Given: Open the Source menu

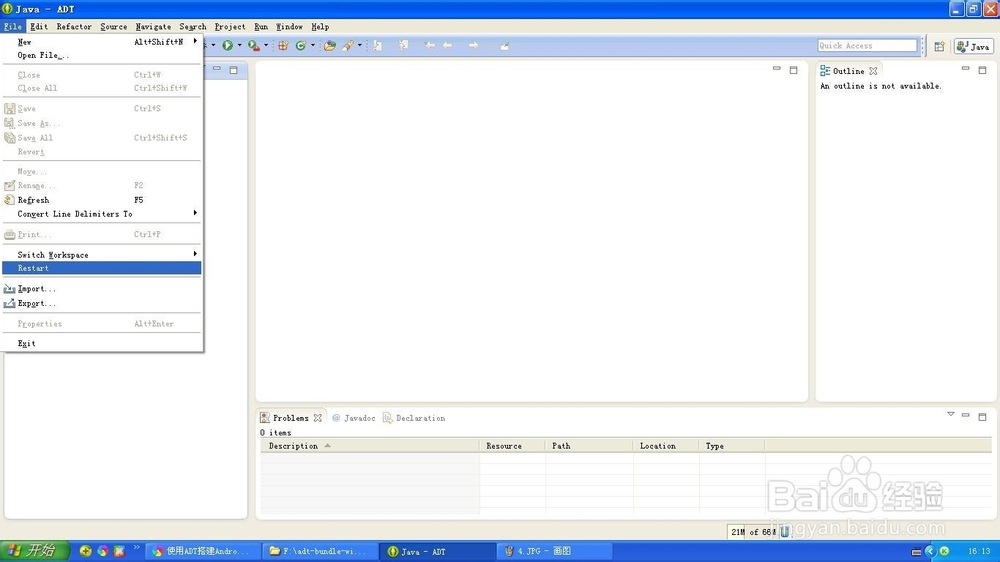Looking at the screenshot, I should pyautogui.click(x=114, y=27).
